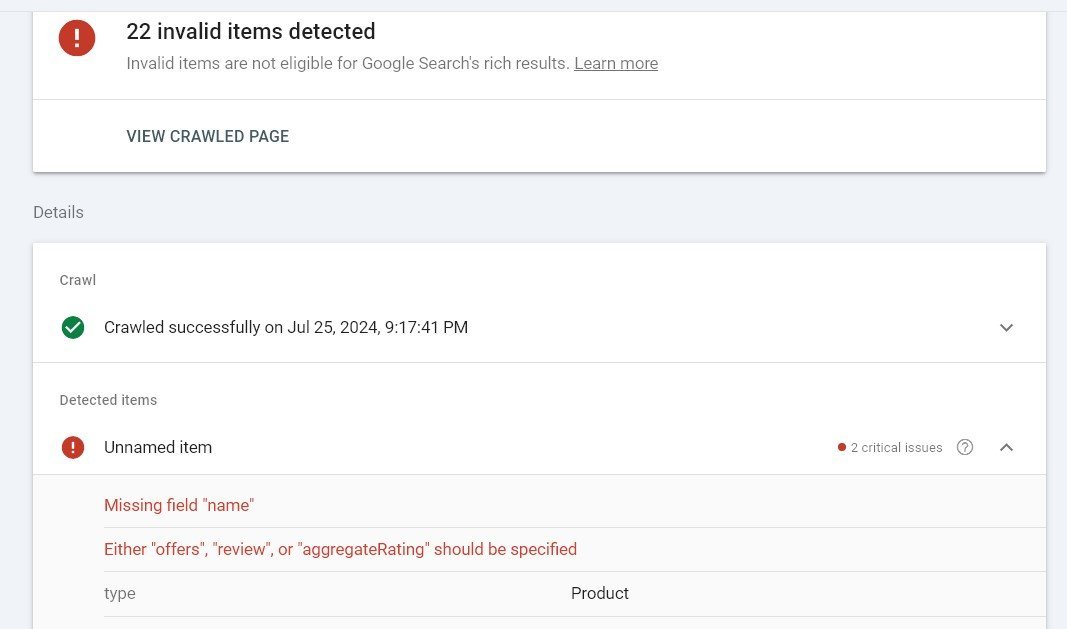Click the "Product" type value

coord(600,593)
